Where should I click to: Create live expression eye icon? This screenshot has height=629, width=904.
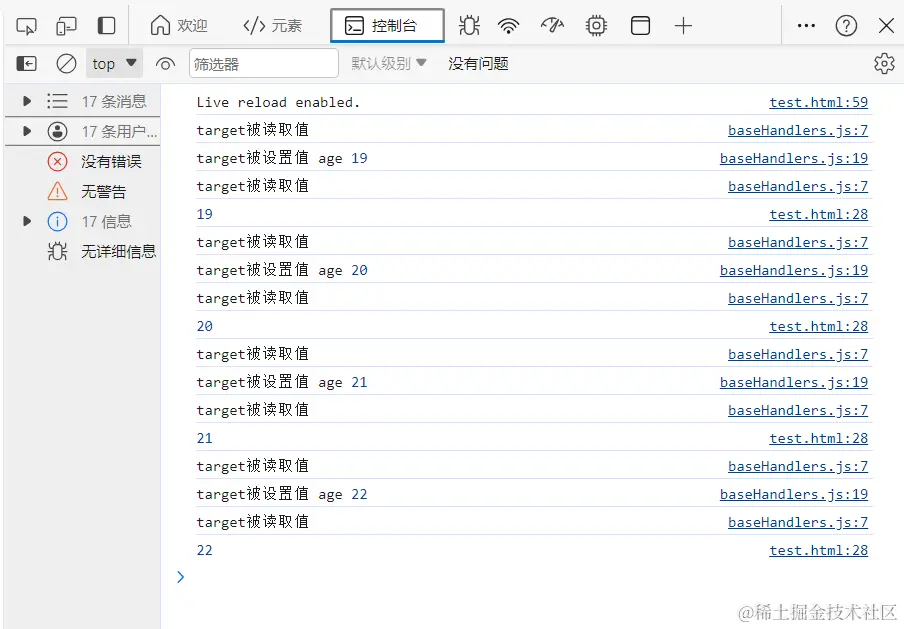click(x=165, y=64)
